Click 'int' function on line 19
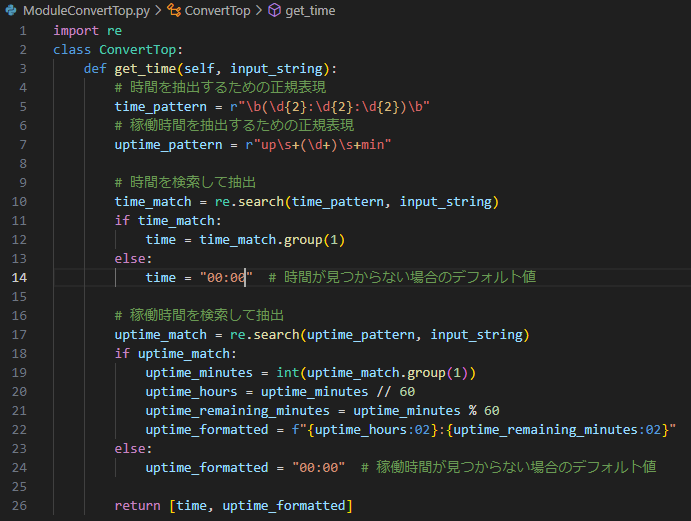 [288, 373]
